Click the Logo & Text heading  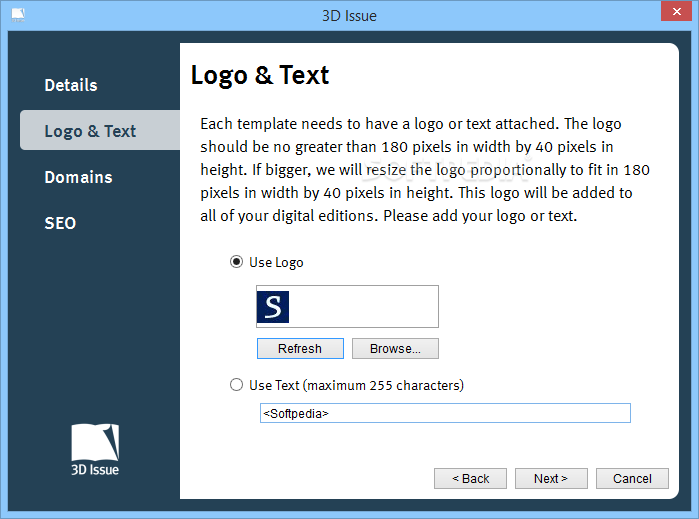click(x=260, y=75)
